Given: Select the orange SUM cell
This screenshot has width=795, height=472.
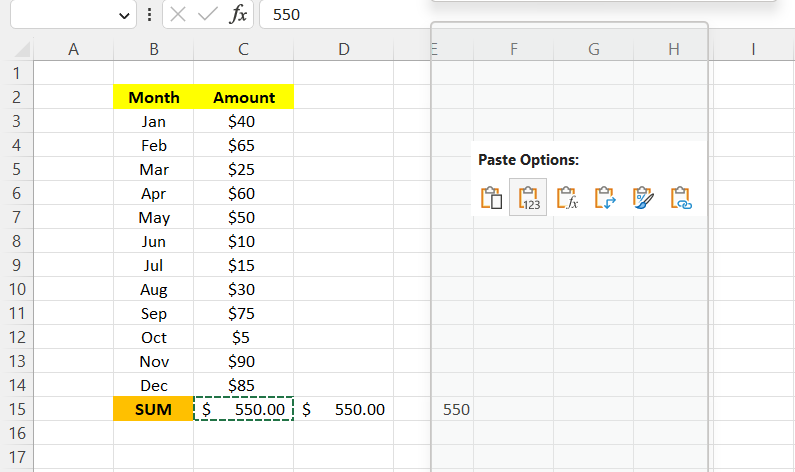Looking at the screenshot, I should point(153,409).
